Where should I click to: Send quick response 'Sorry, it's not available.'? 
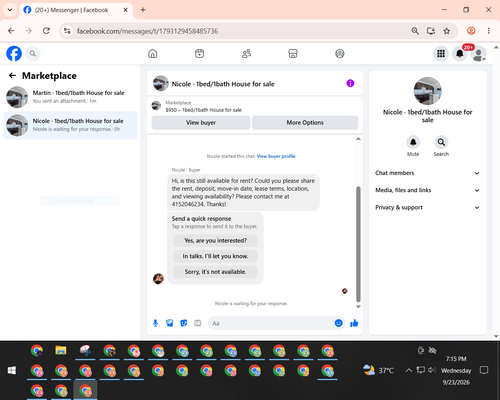coord(215,272)
